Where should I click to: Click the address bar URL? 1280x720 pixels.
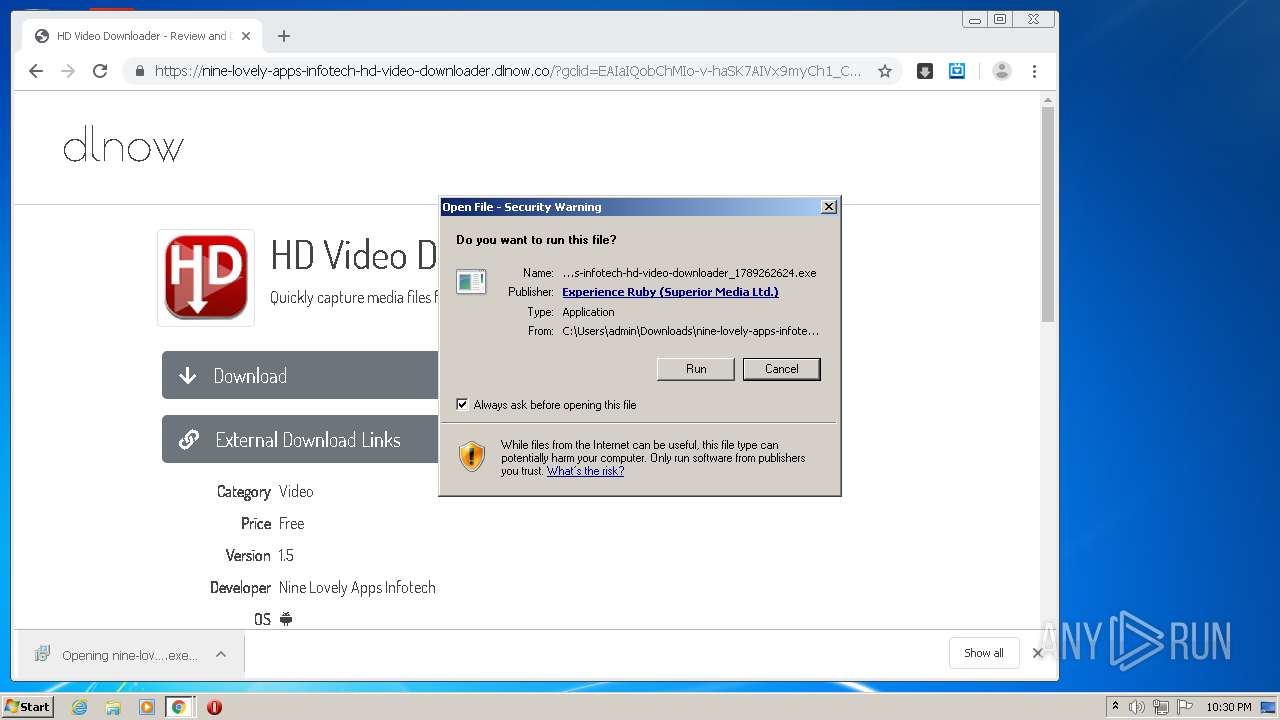508,71
